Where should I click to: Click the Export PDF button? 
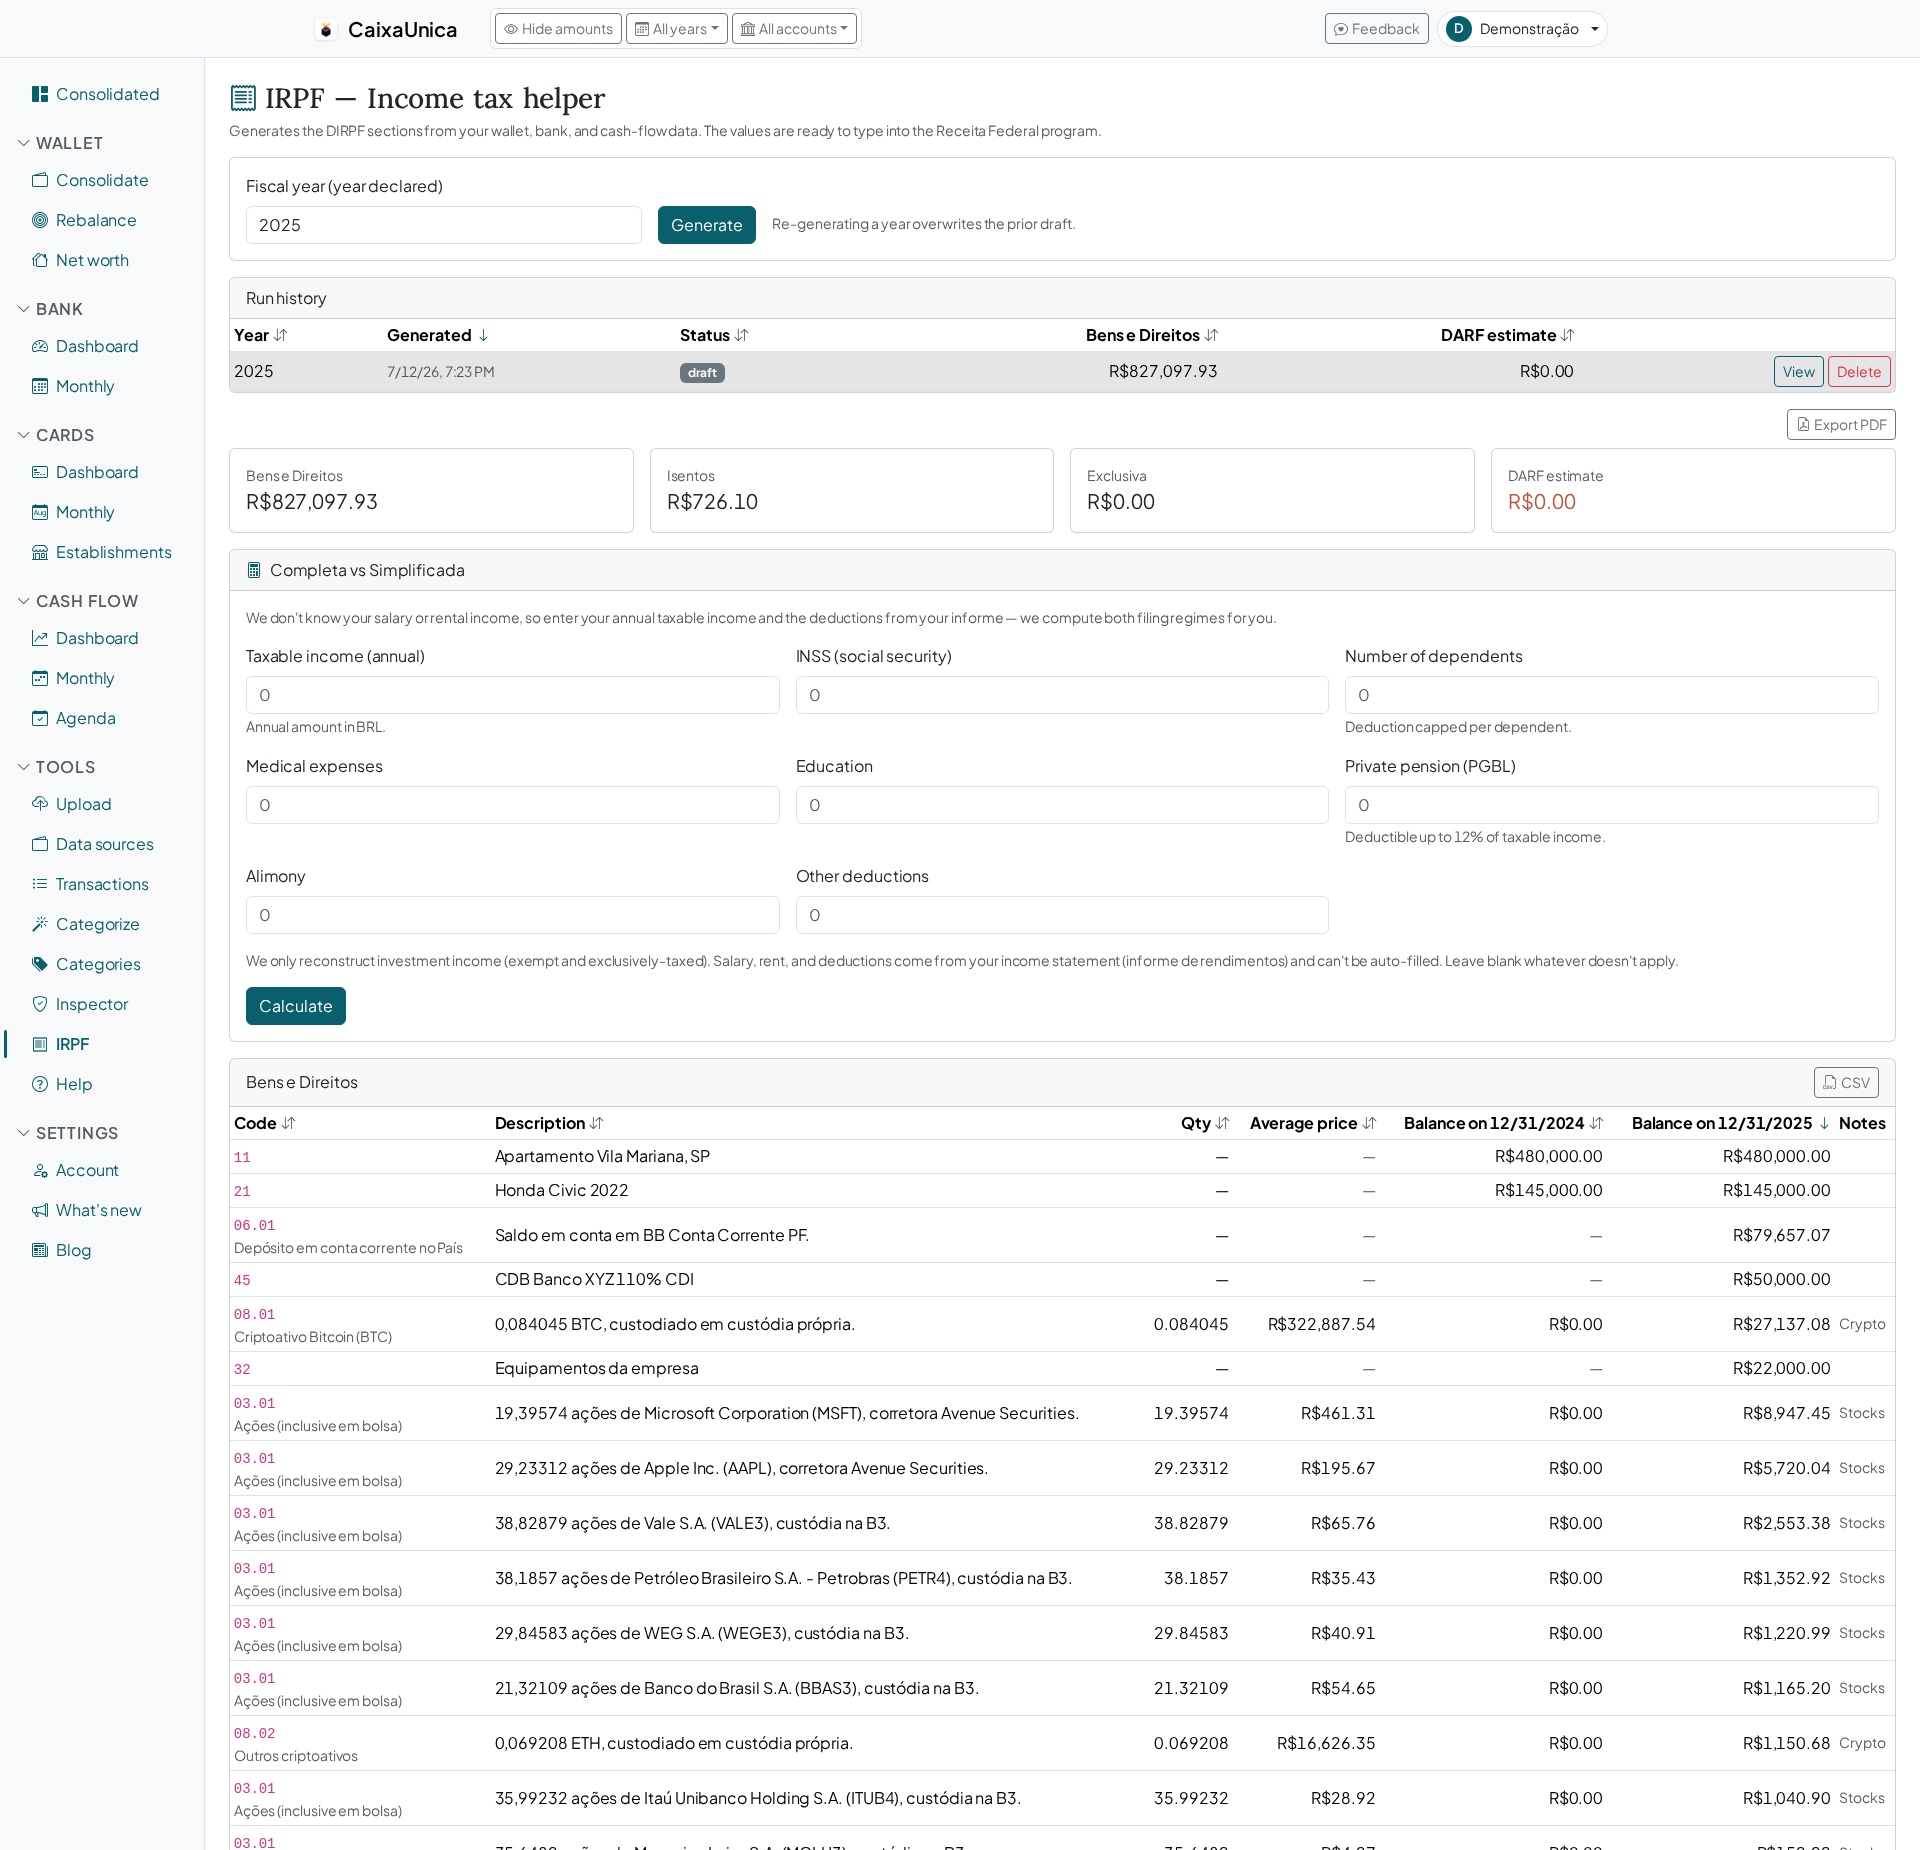tap(1841, 425)
